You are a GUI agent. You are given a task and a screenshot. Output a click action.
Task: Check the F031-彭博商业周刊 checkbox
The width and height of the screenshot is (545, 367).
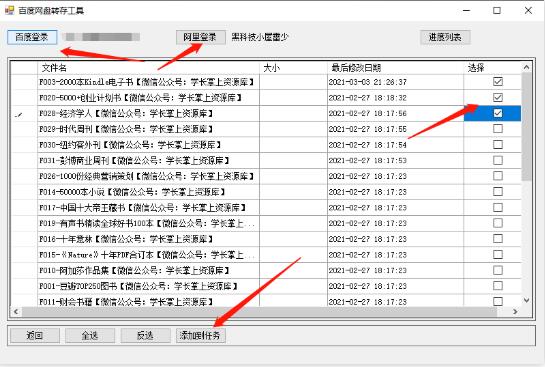click(498, 160)
